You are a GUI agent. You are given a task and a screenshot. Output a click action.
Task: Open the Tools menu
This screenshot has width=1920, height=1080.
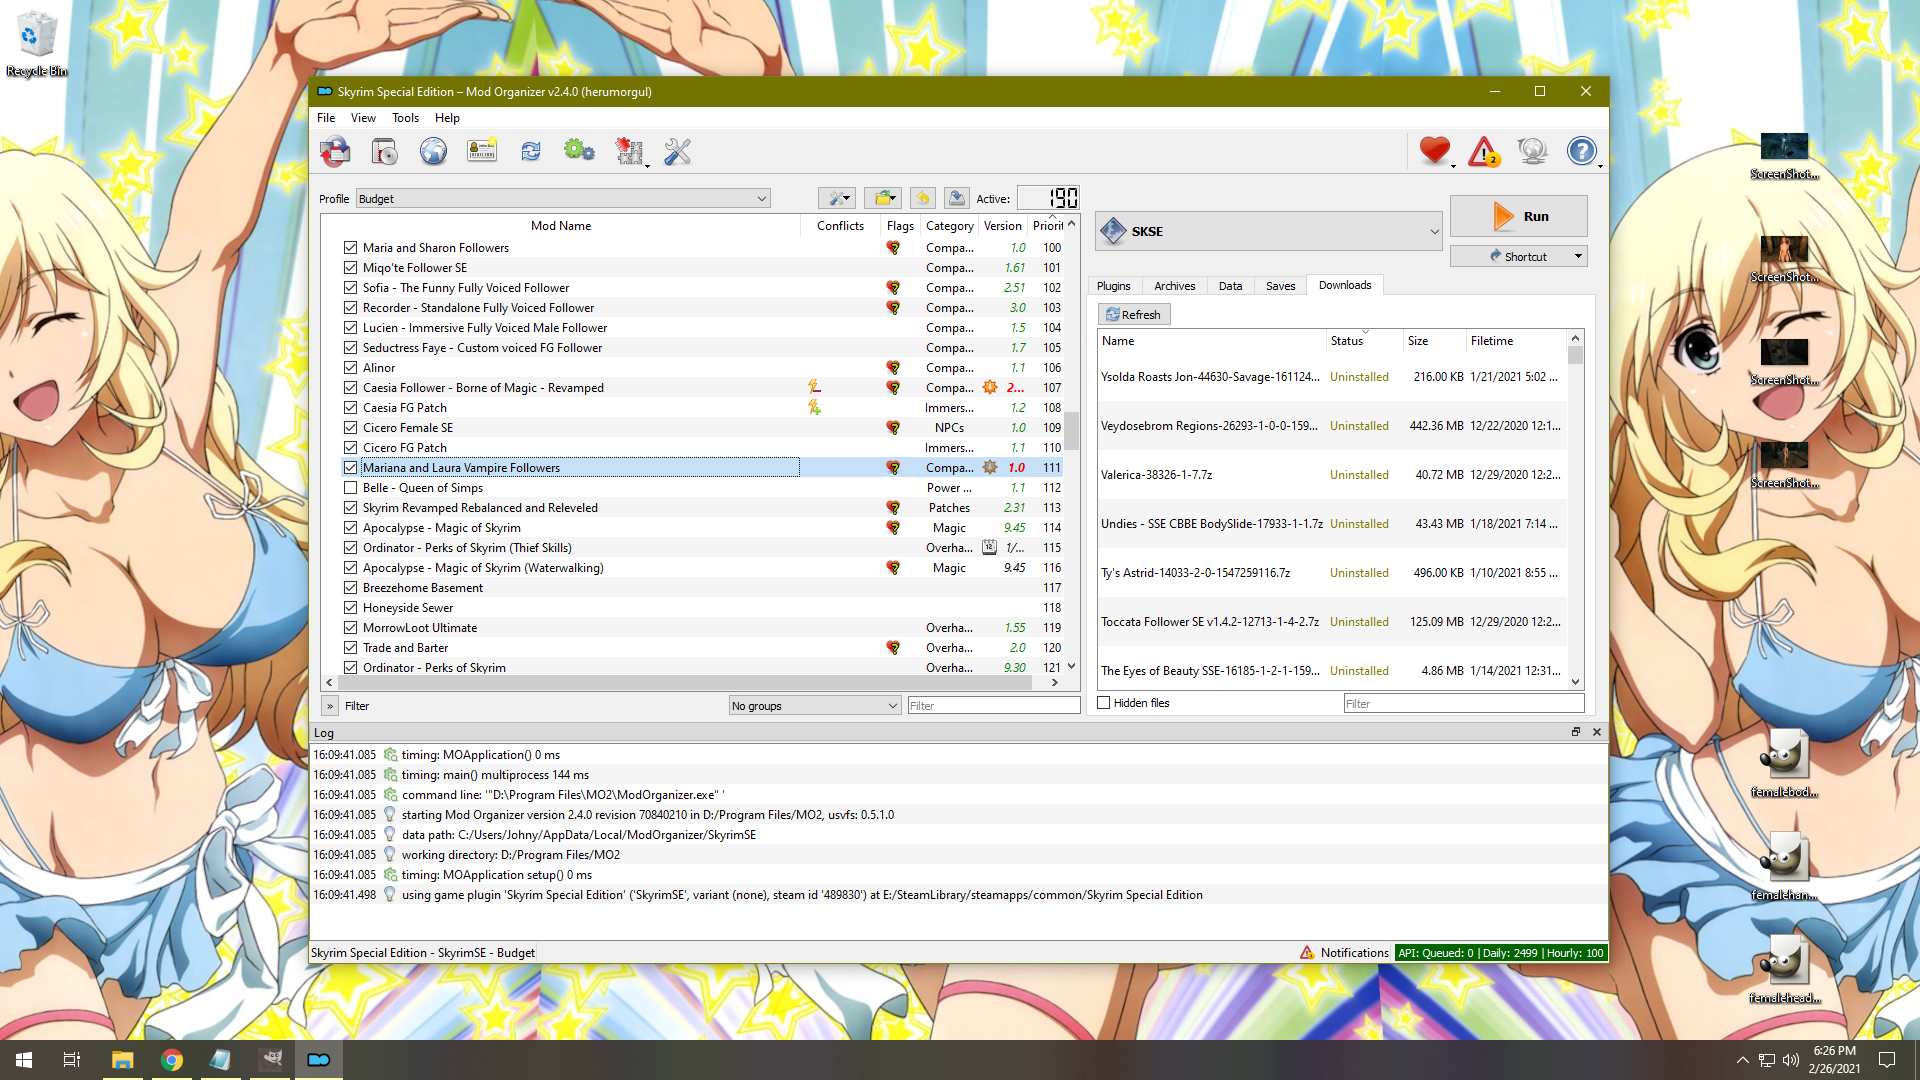405,118
